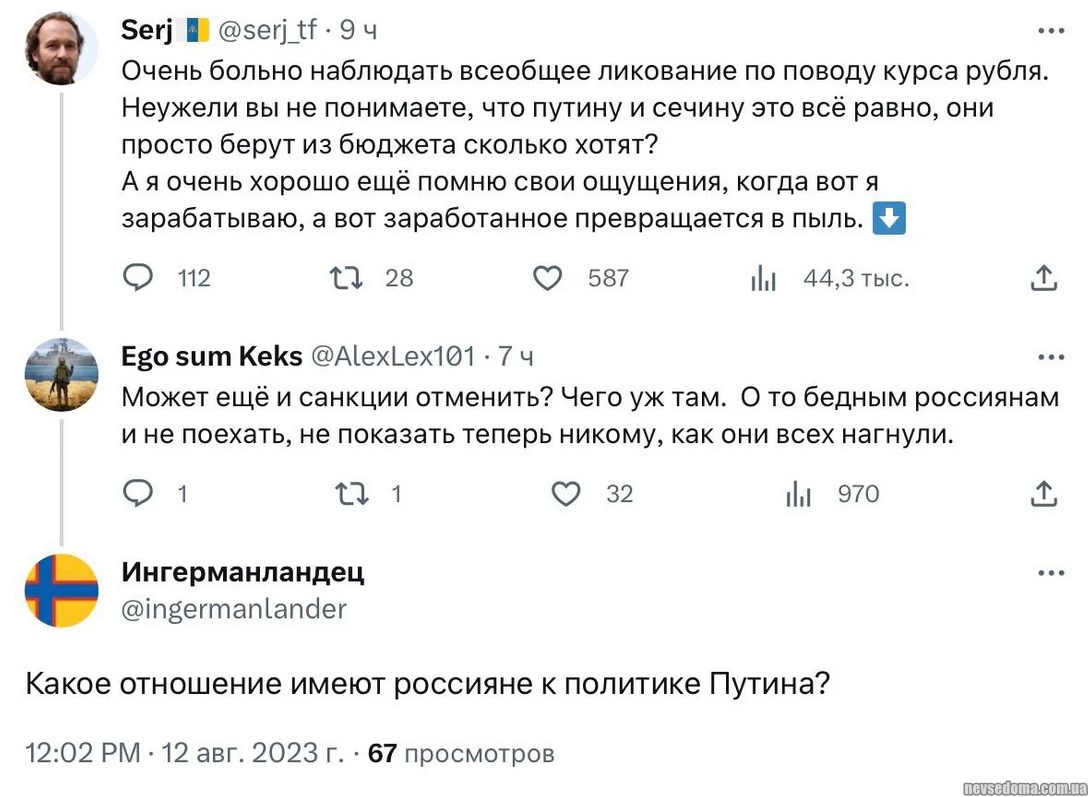Share Serj's tweet
Image resolution: width=1089 pixels, height=797 pixels.
(1043, 277)
